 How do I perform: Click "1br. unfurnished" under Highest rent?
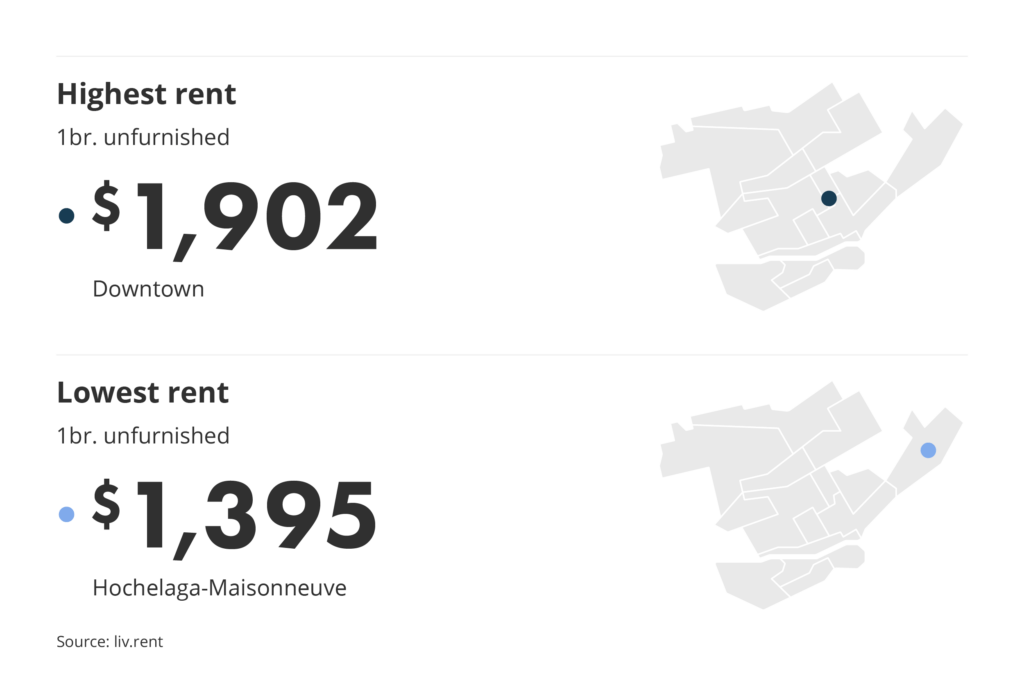[142, 137]
